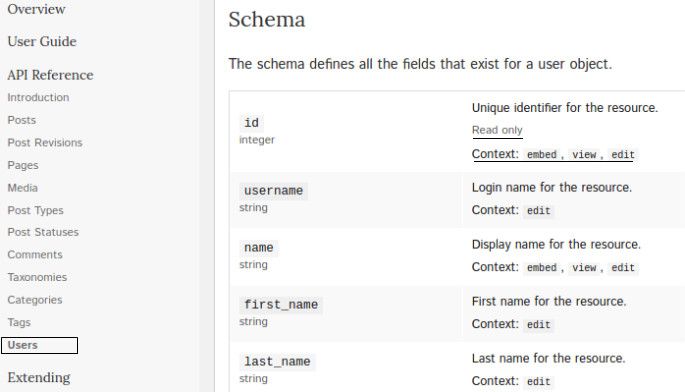Go to Categories reference
Screen dimensions: 685x392
click(x=35, y=300)
